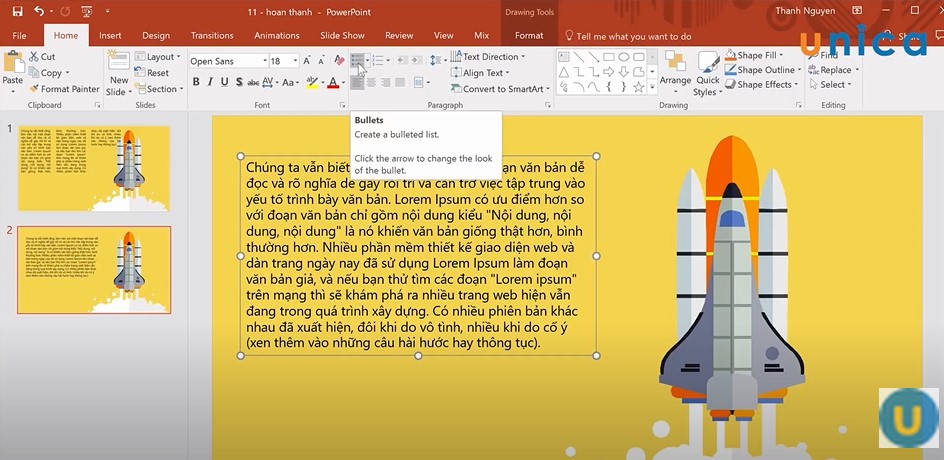Select the five-point star shape
Viewport: 944px width, 460px height.
click(x=639, y=87)
